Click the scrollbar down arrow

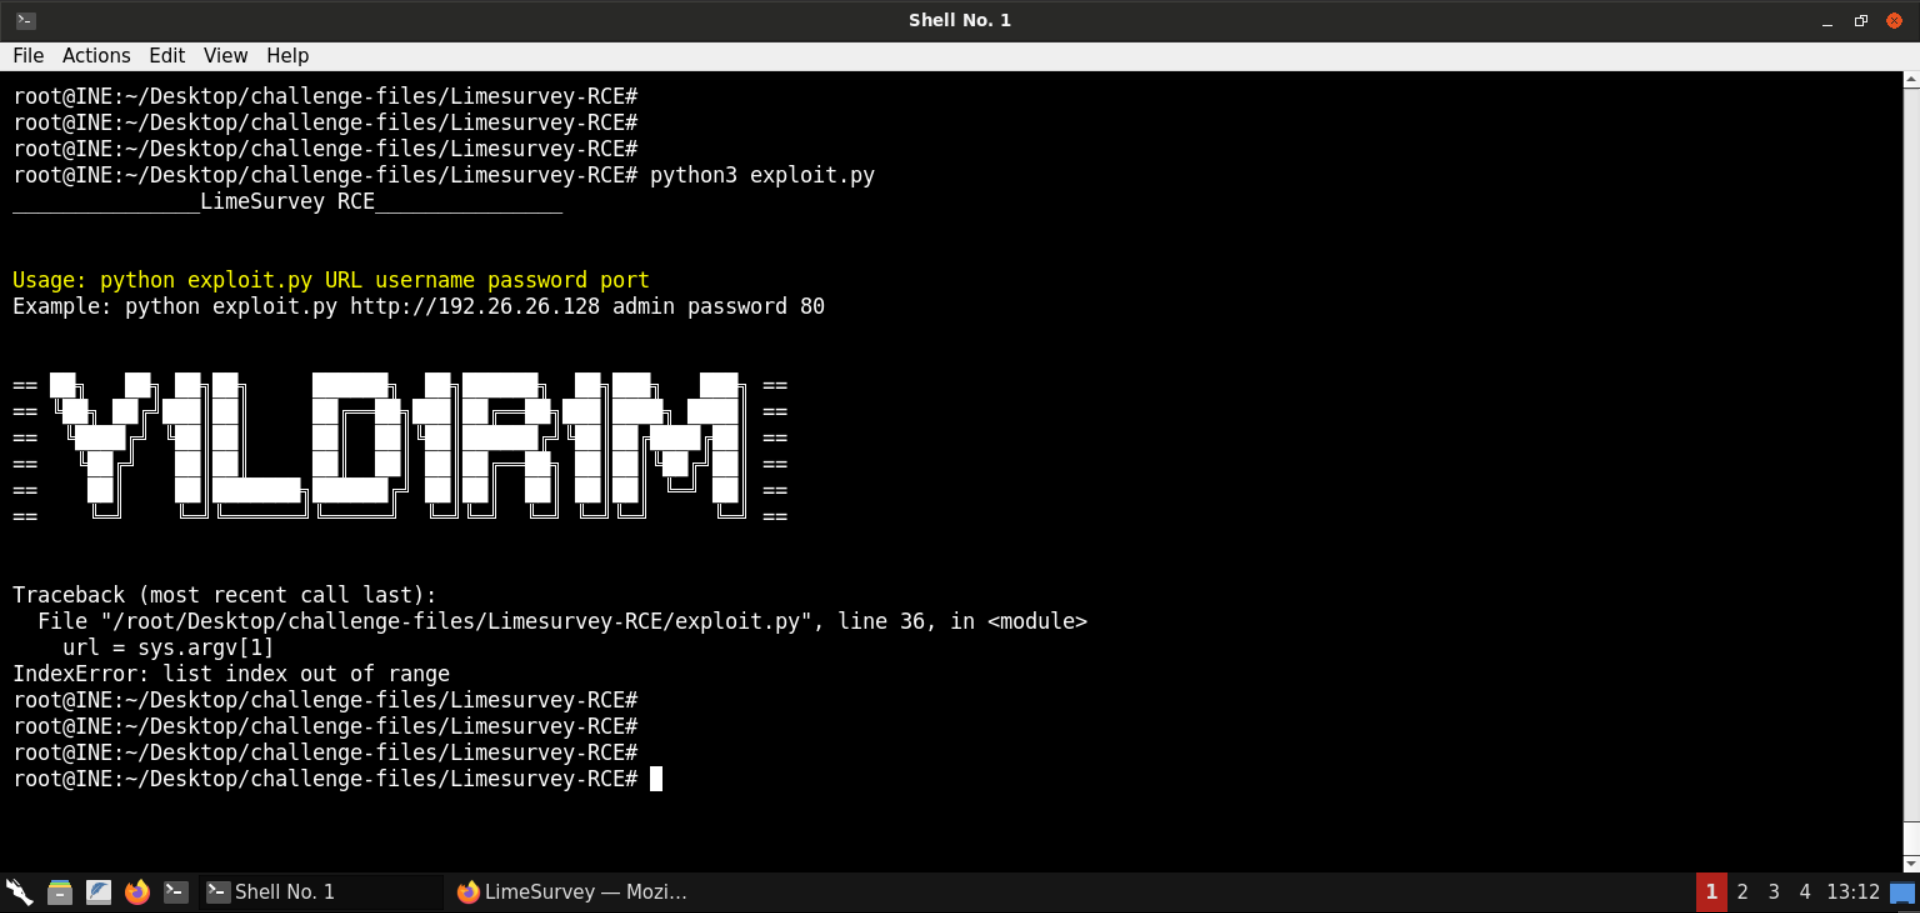click(x=1911, y=864)
